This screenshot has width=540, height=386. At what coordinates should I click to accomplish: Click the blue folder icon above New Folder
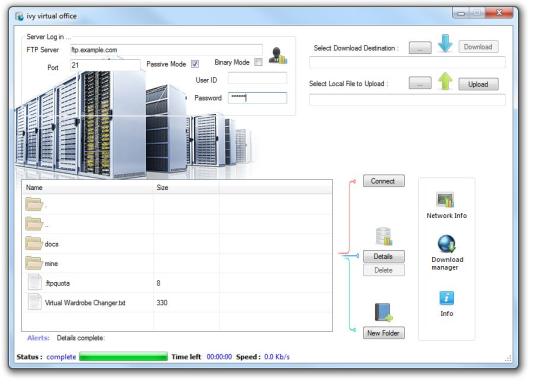[384, 312]
